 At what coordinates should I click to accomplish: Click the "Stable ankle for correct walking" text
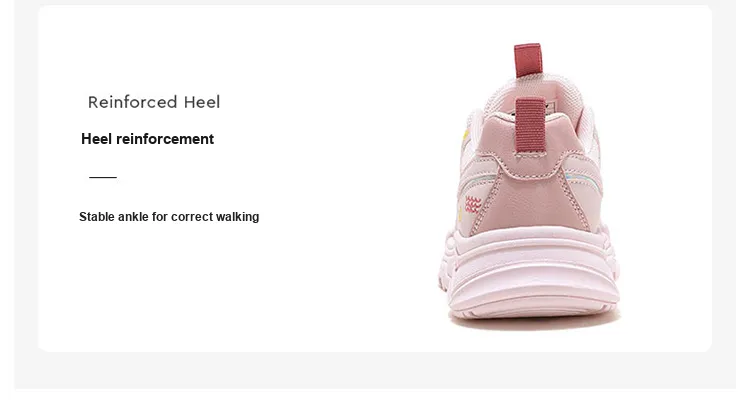pos(169,217)
